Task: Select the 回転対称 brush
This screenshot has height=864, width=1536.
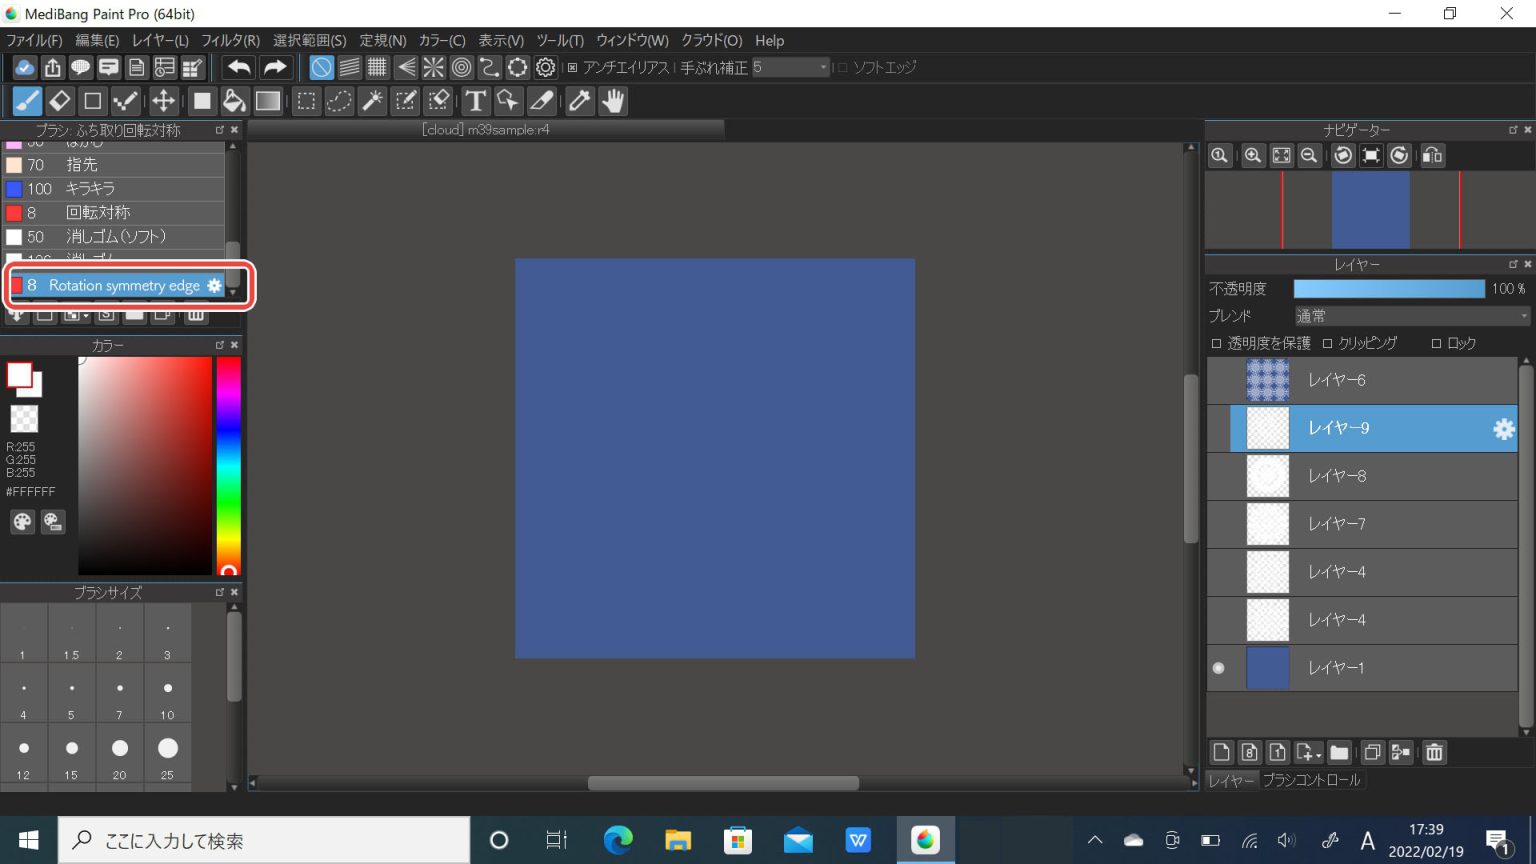Action: click(114, 213)
